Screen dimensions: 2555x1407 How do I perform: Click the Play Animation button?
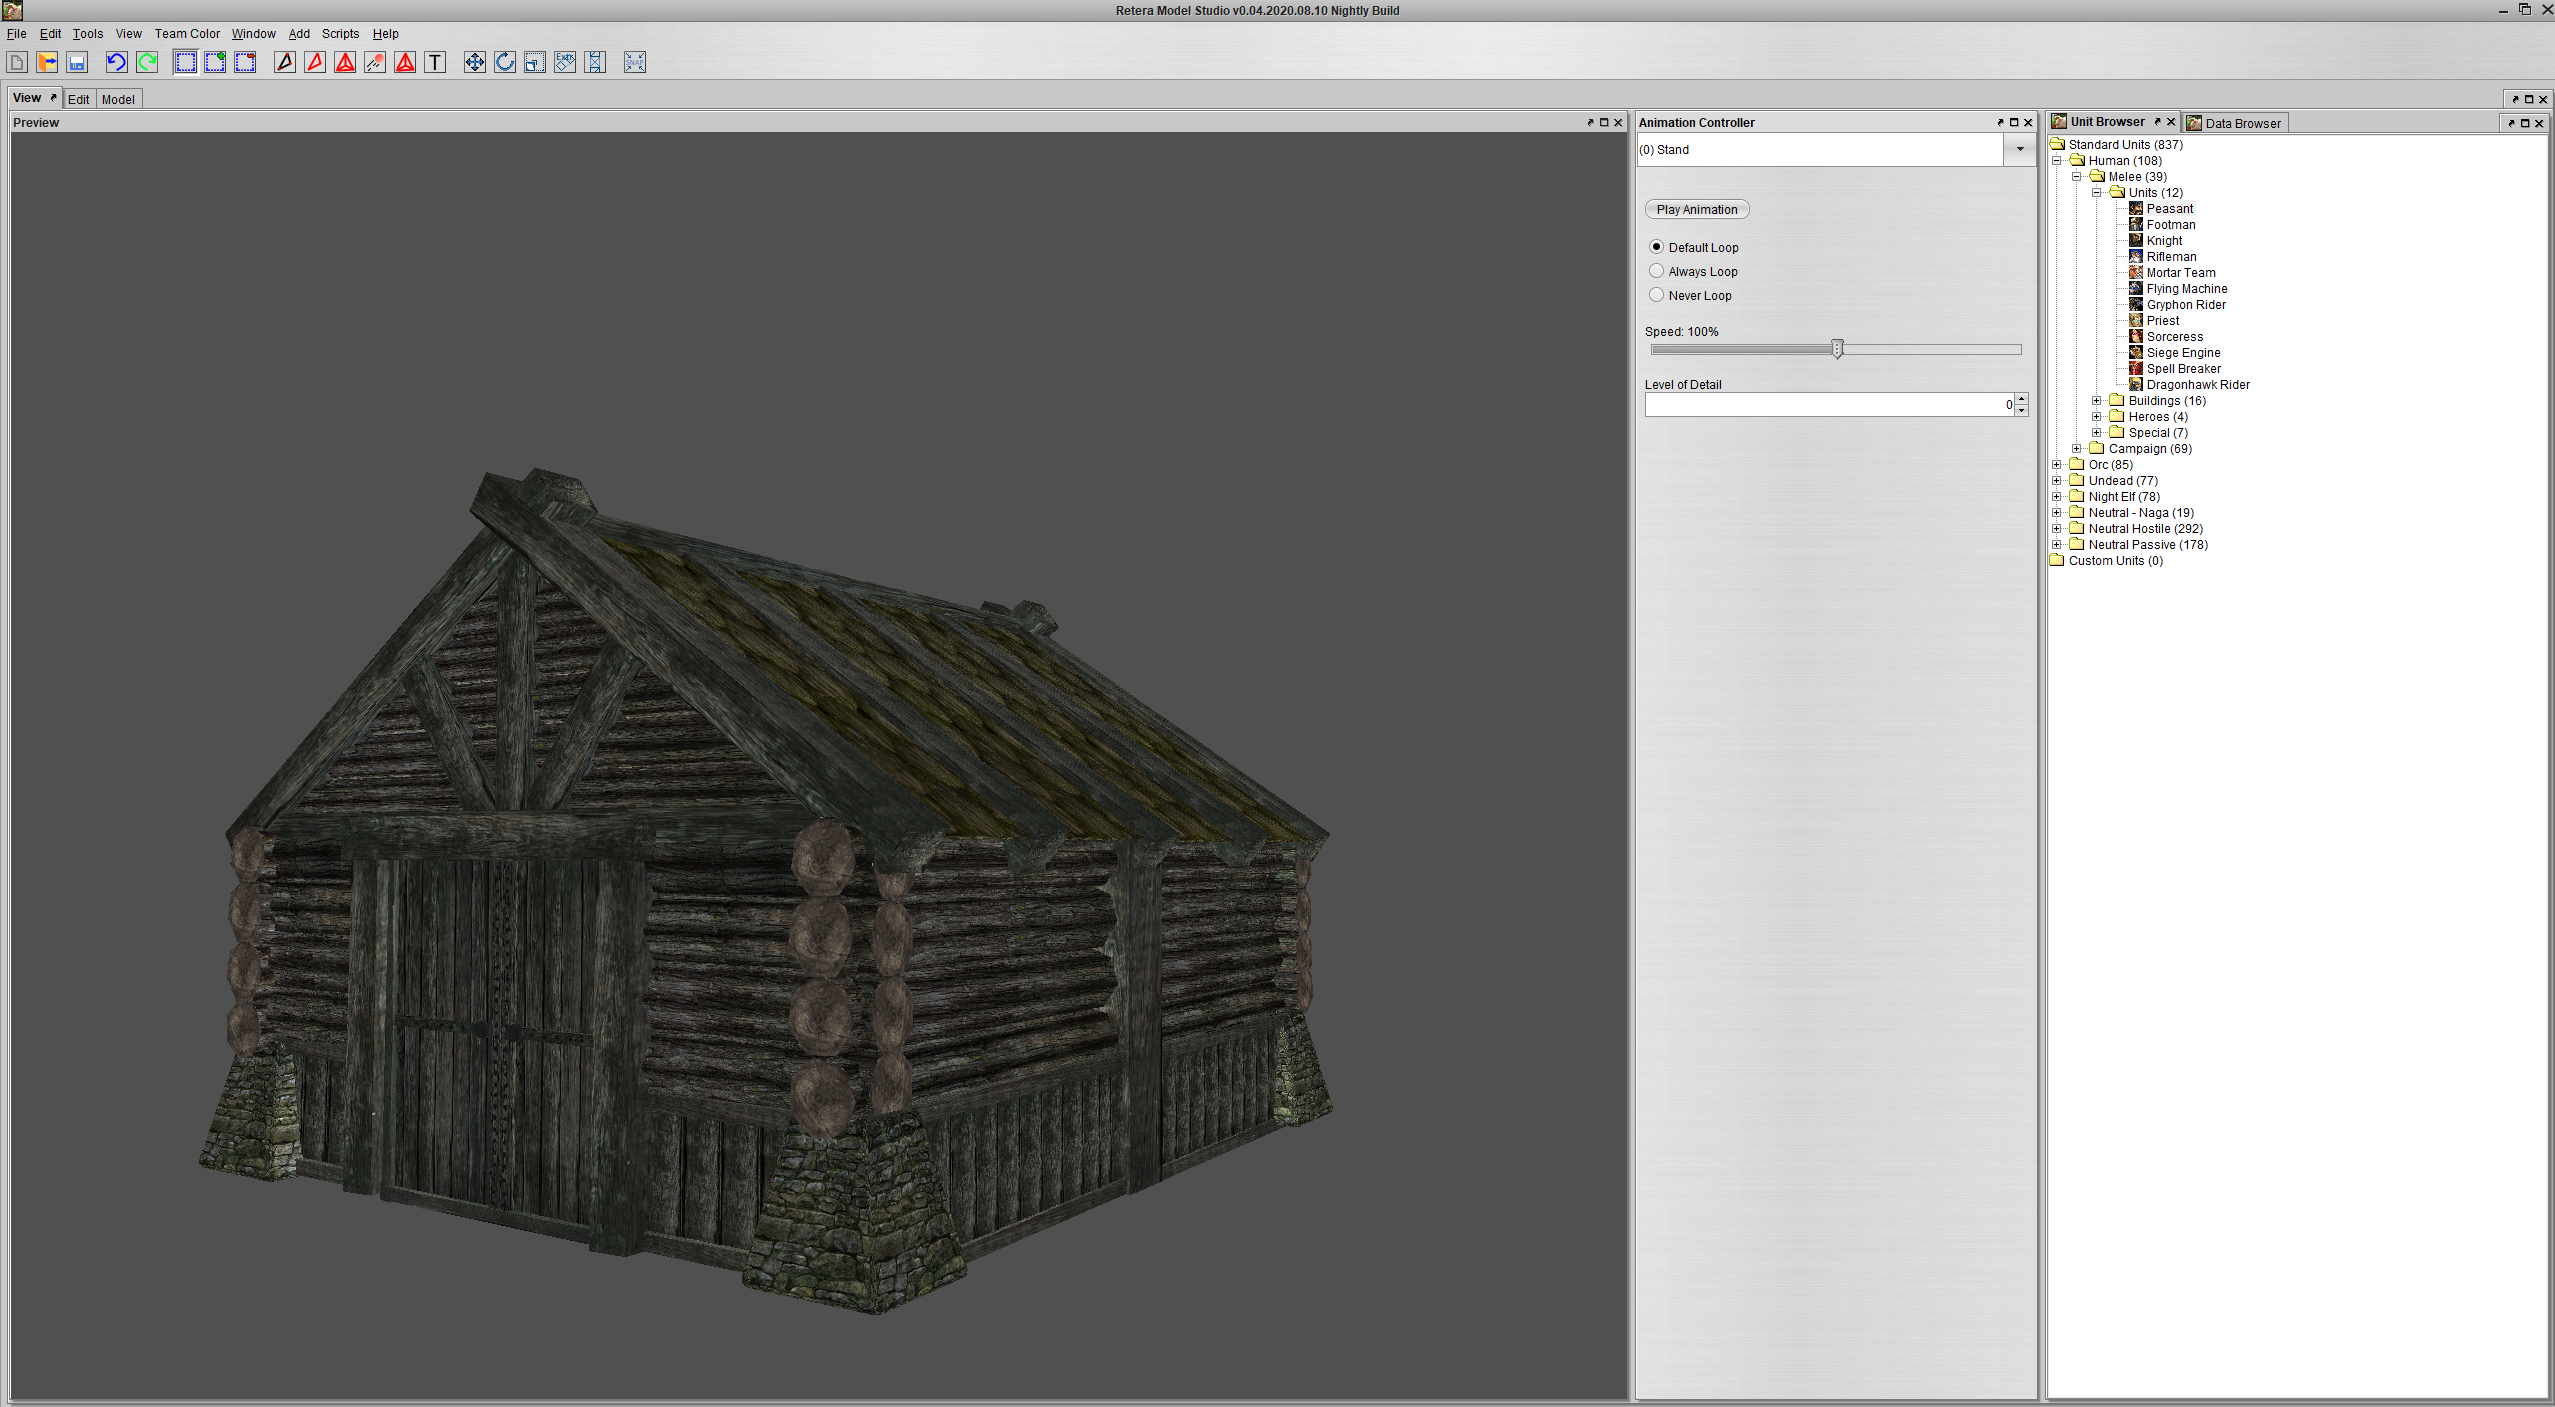1697,210
